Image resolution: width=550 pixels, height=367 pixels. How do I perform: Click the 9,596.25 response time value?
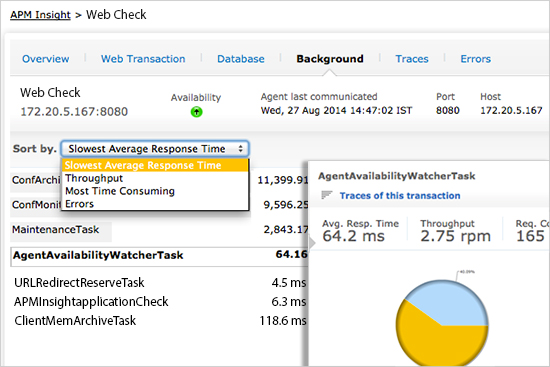[x=286, y=205]
